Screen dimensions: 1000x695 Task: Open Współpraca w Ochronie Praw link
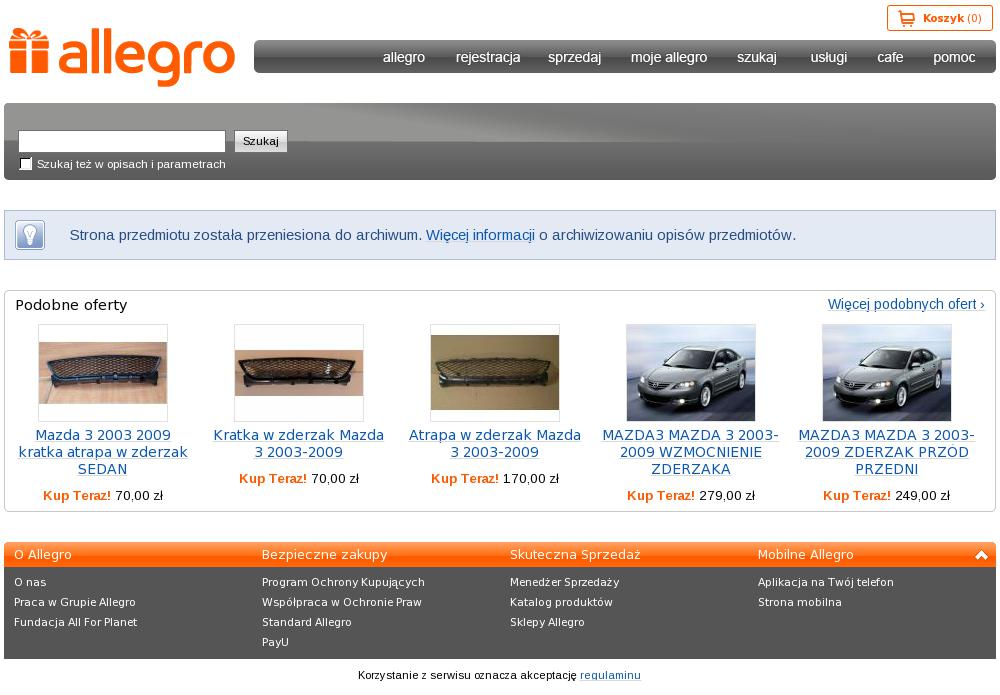click(x=342, y=602)
